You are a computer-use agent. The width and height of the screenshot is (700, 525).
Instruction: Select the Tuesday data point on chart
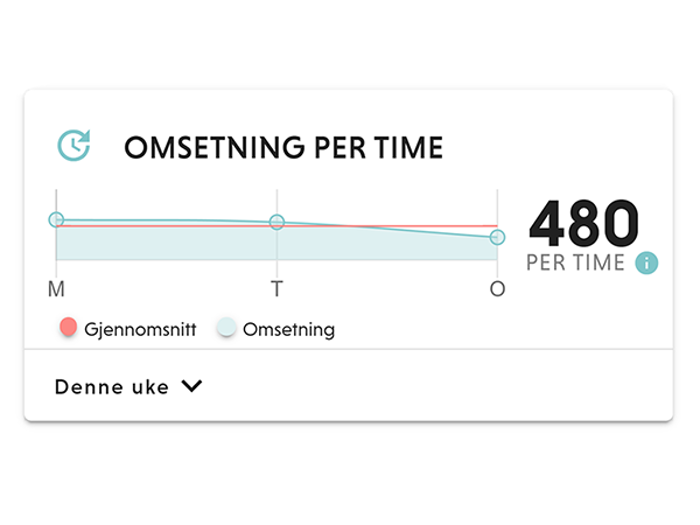click(277, 222)
